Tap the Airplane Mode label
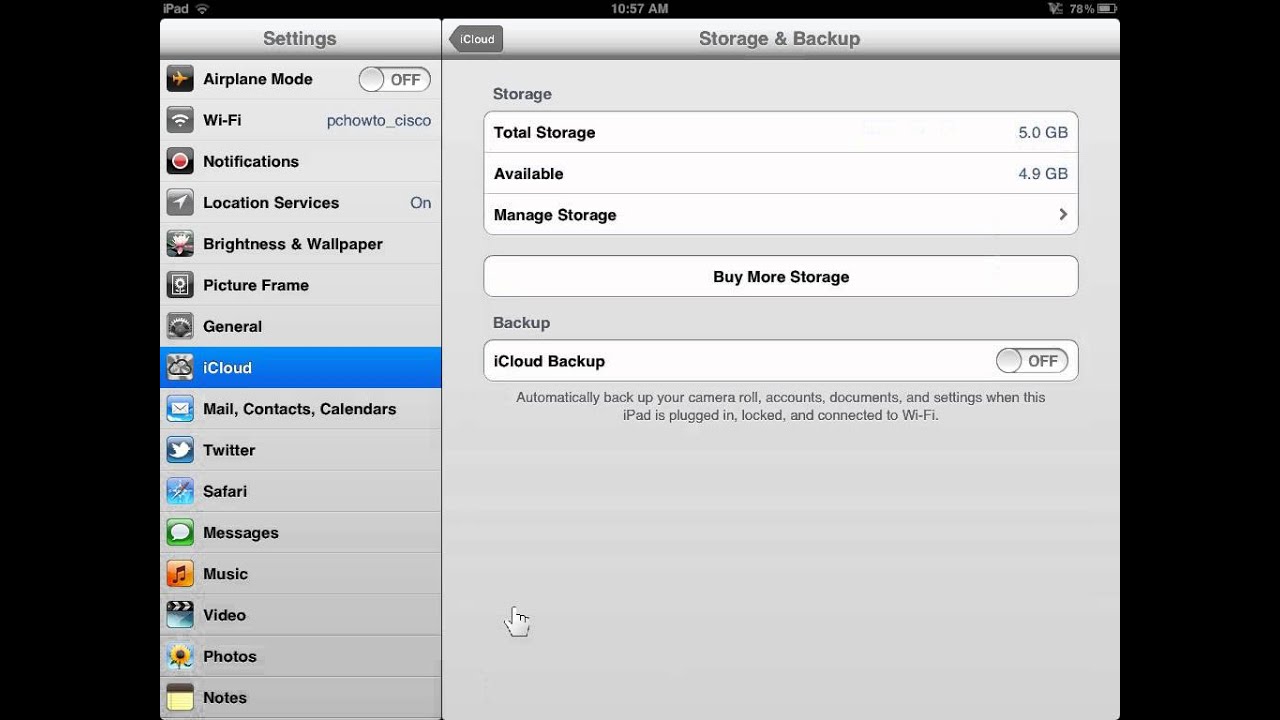The width and height of the screenshot is (1280, 720). (258, 79)
